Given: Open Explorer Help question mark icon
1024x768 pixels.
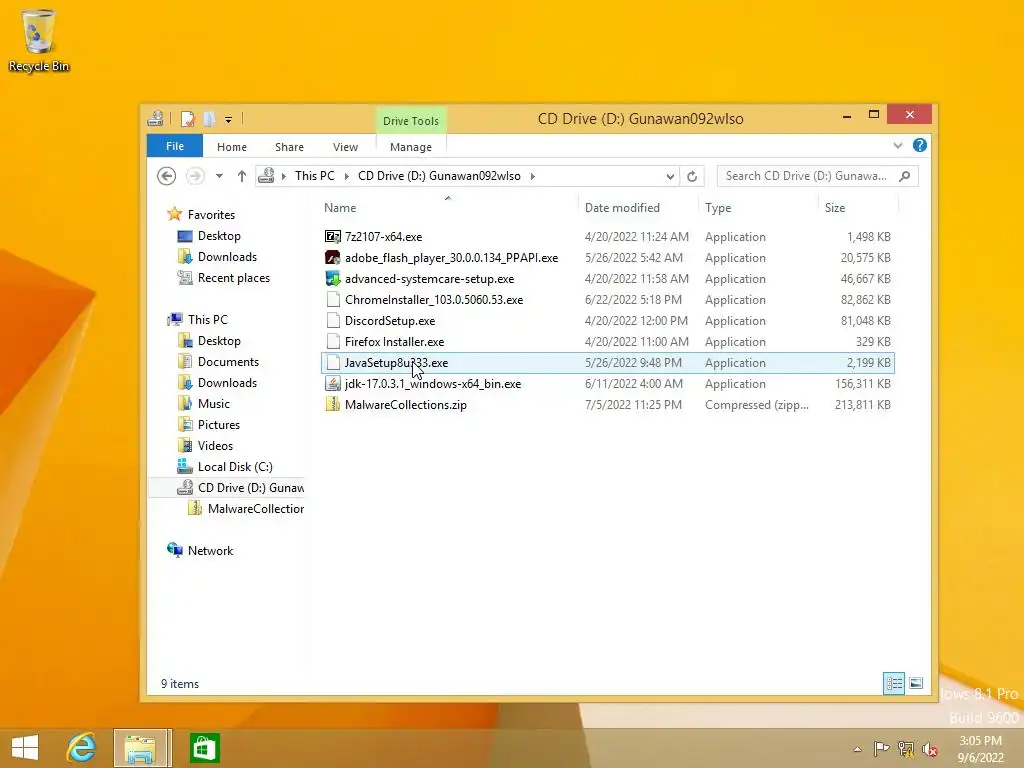Looking at the screenshot, I should [x=920, y=146].
